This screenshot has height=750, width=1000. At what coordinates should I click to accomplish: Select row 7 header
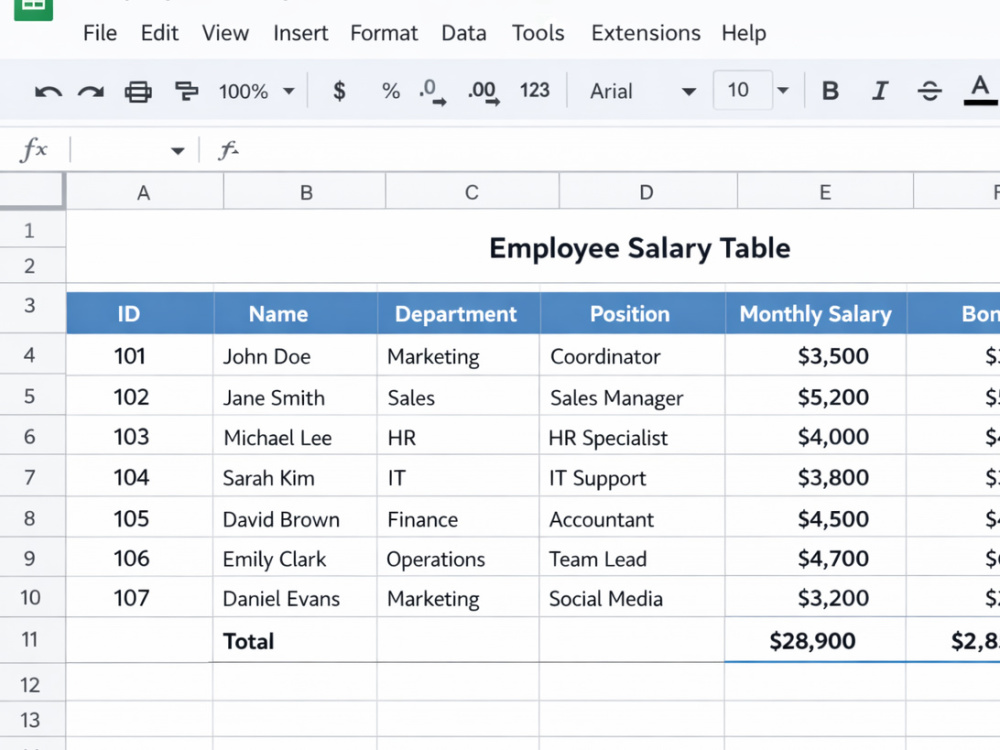point(32,476)
